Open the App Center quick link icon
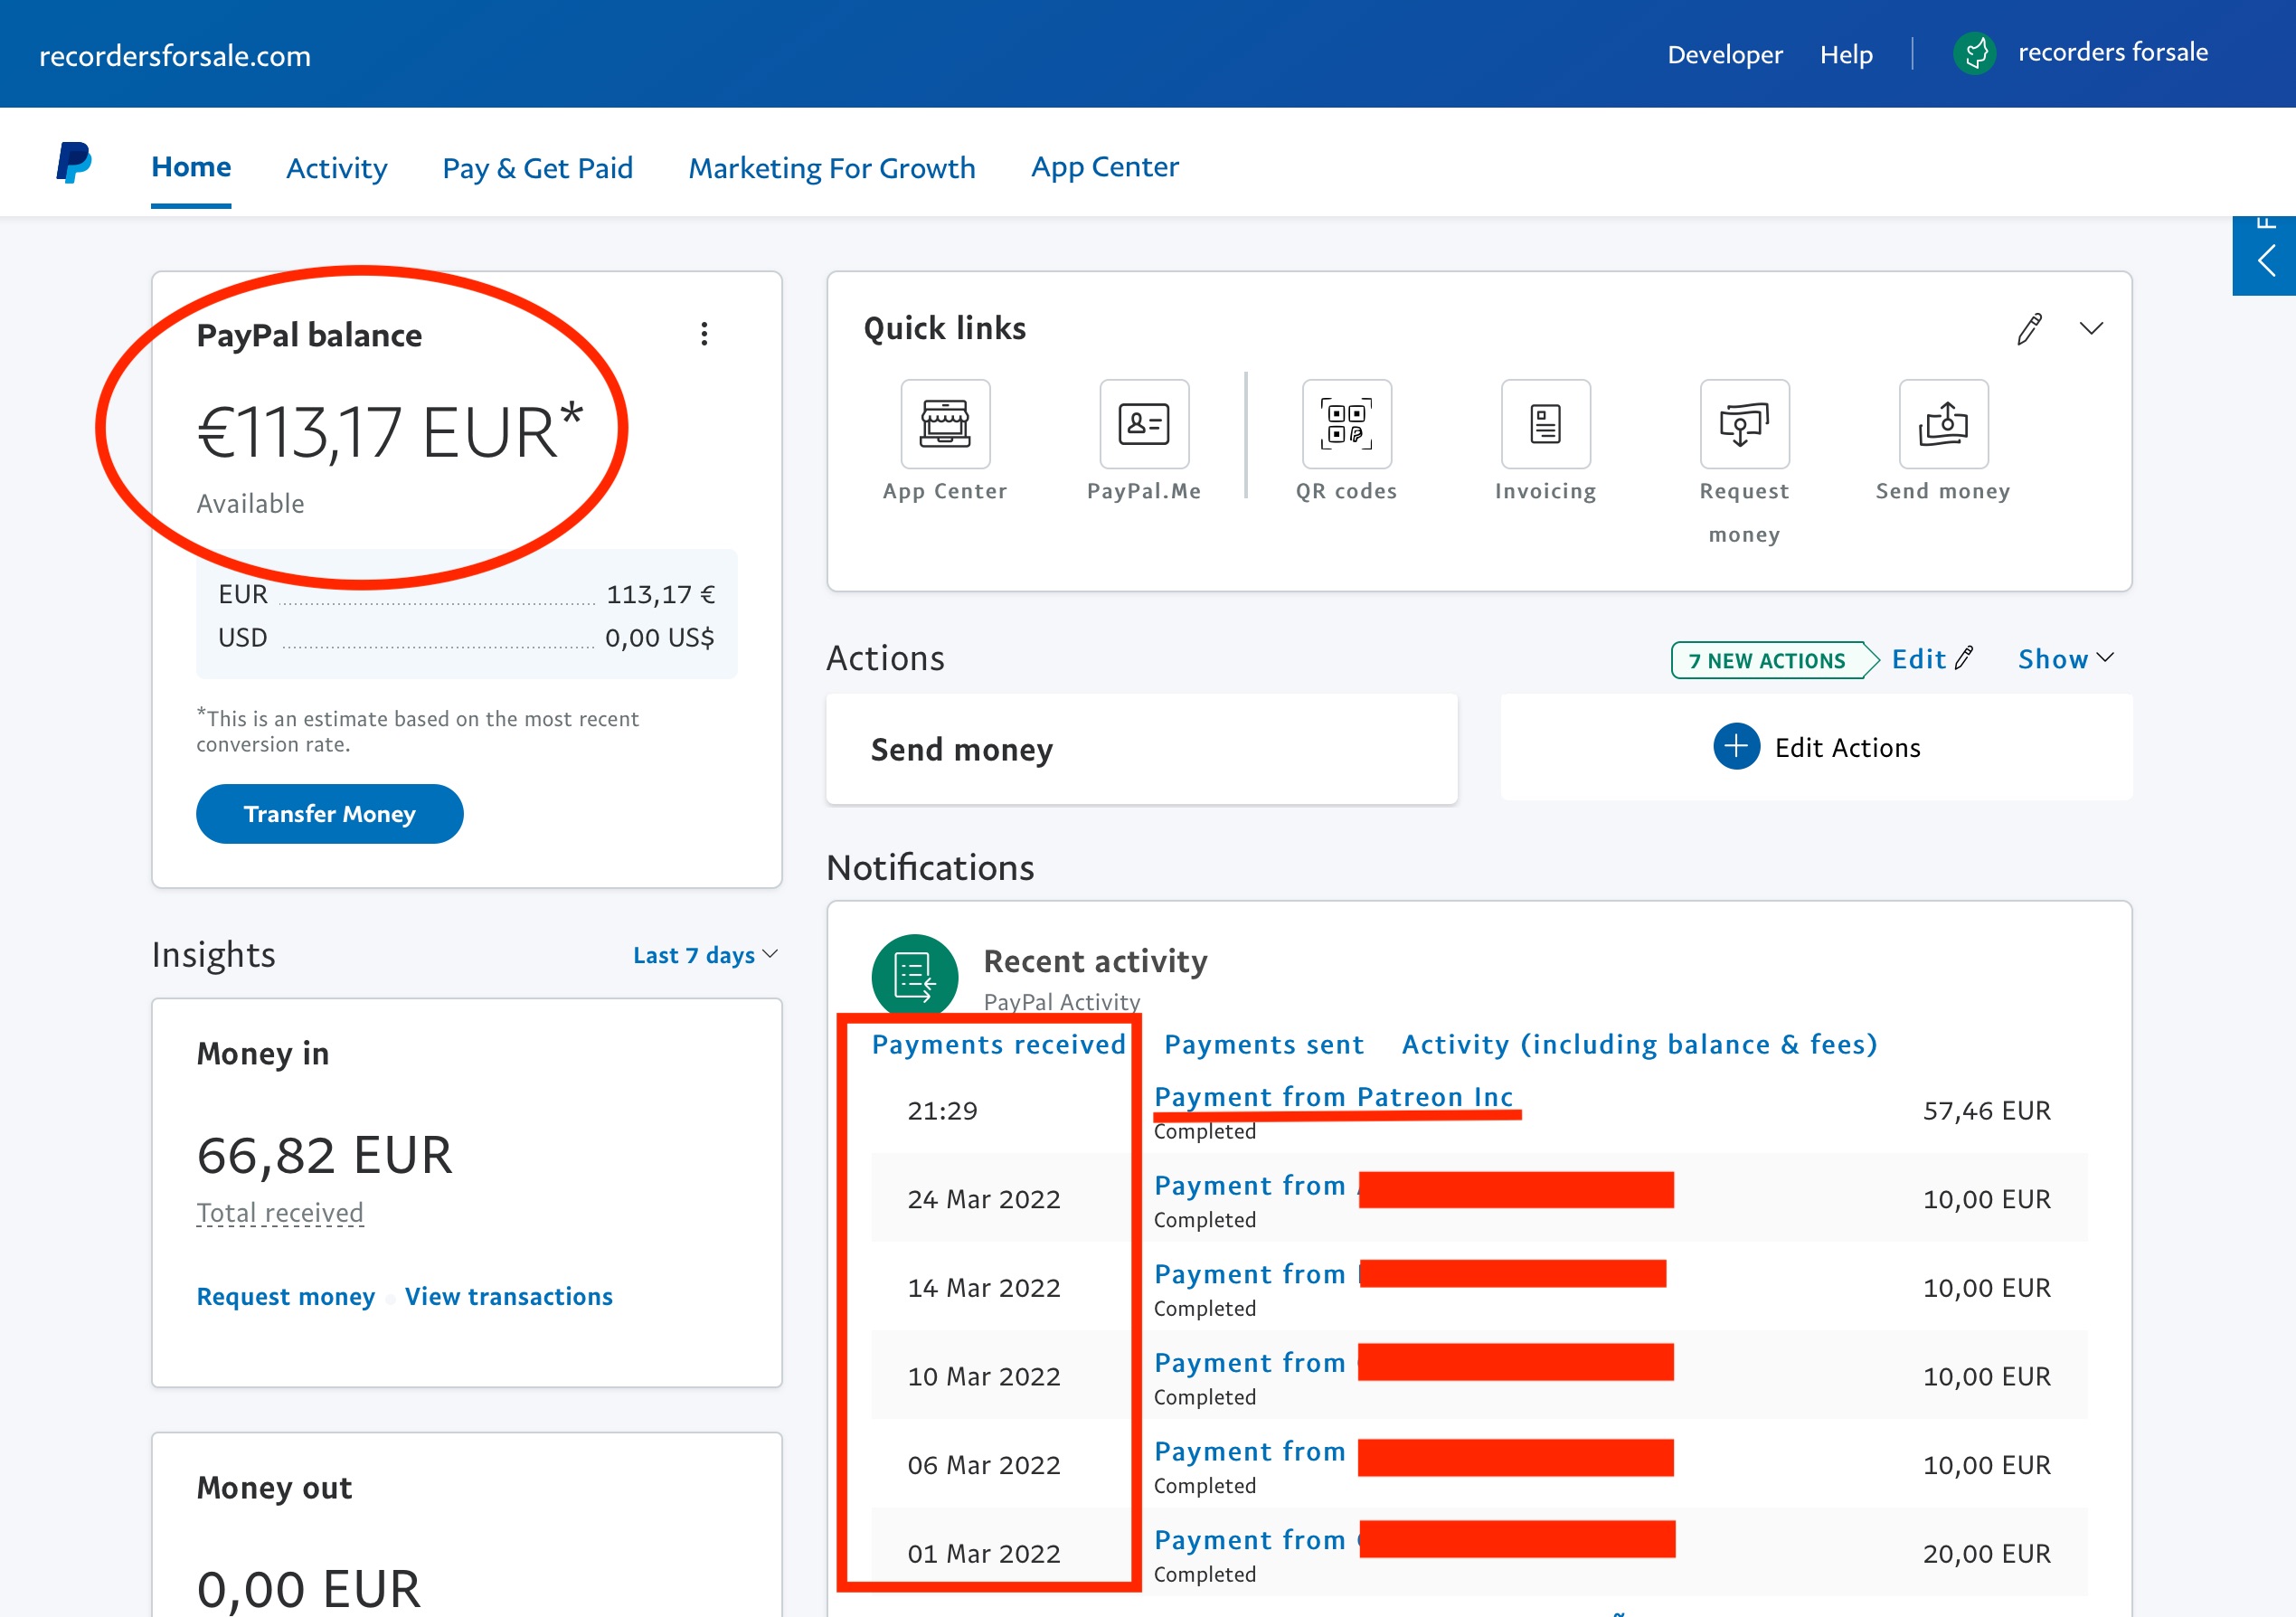Viewport: 2296px width, 1617px height. 944,424
